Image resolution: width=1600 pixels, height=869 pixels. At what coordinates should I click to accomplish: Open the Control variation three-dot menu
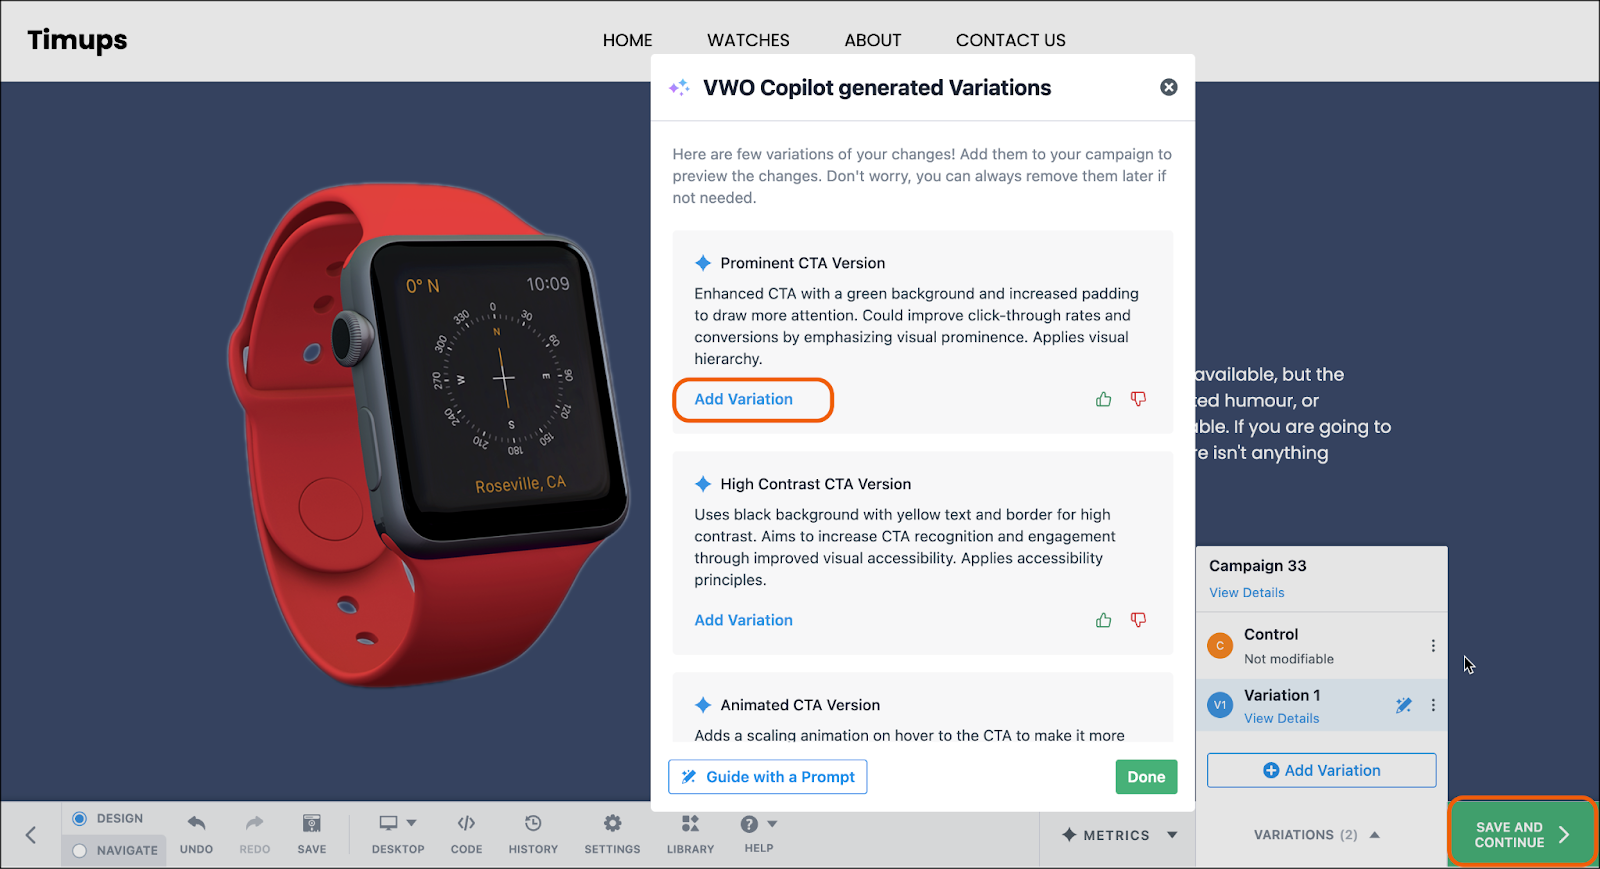click(x=1433, y=646)
